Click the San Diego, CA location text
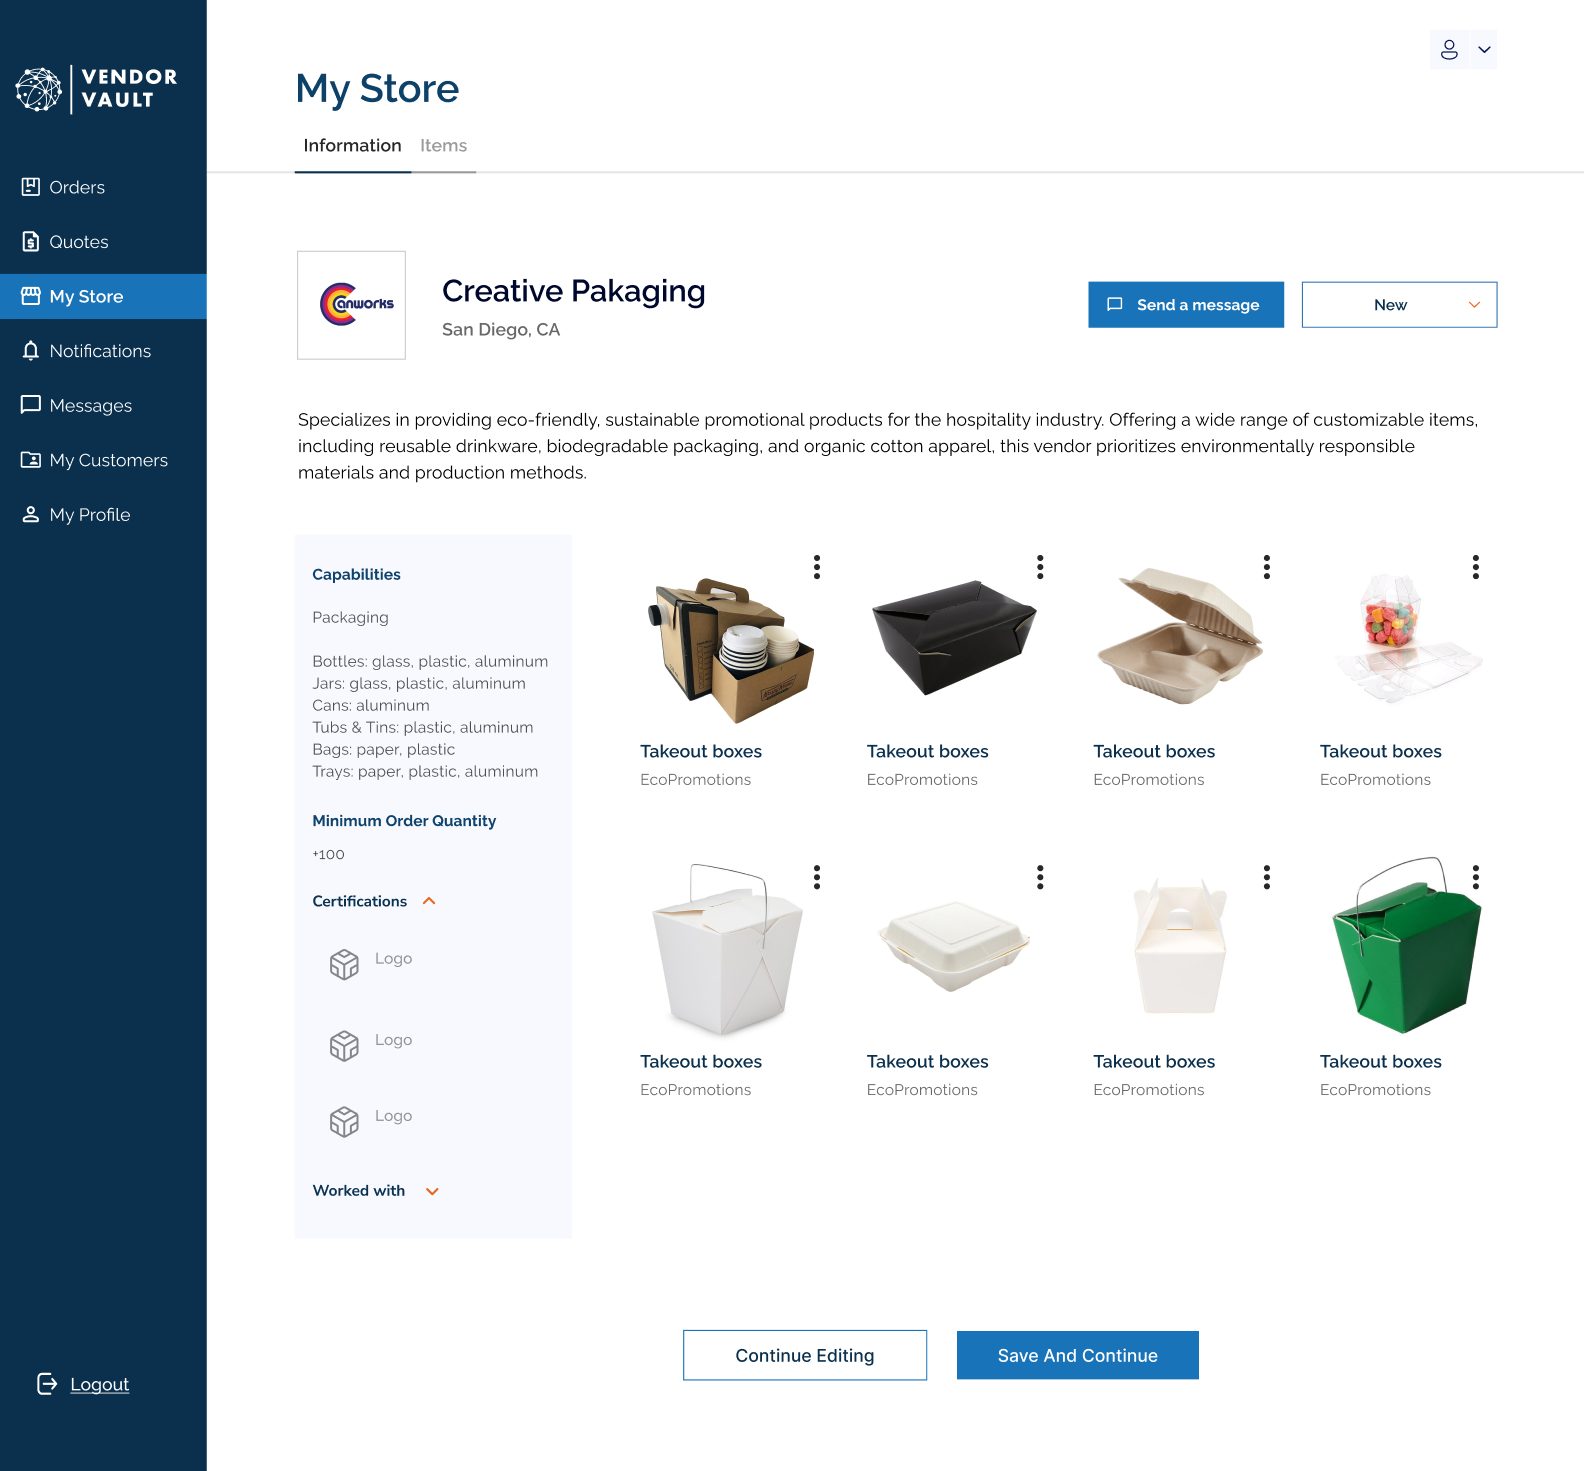The width and height of the screenshot is (1584, 1471). coord(501,330)
